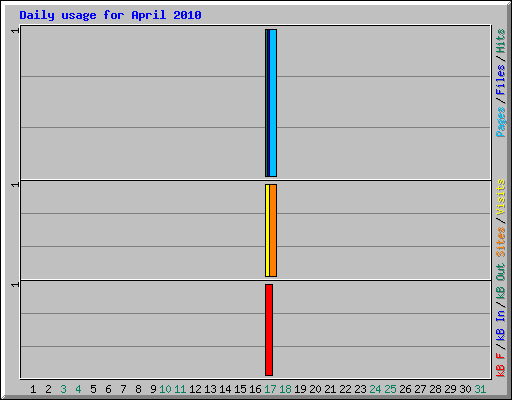Click day label 16 on axis

[255, 389]
